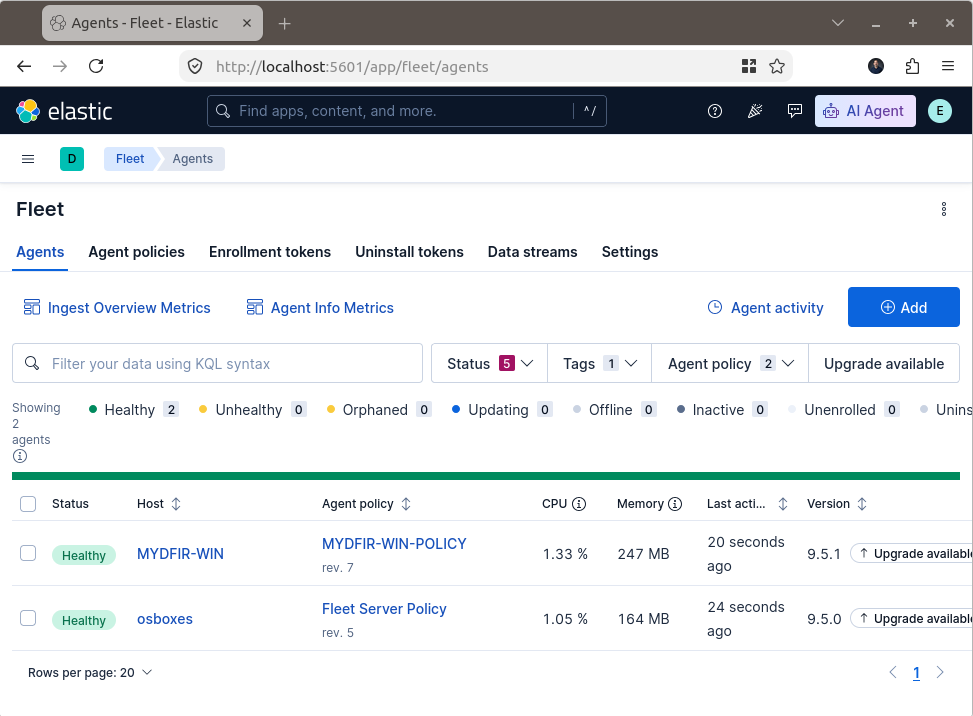Click the Elastic logo

[64, 111]
